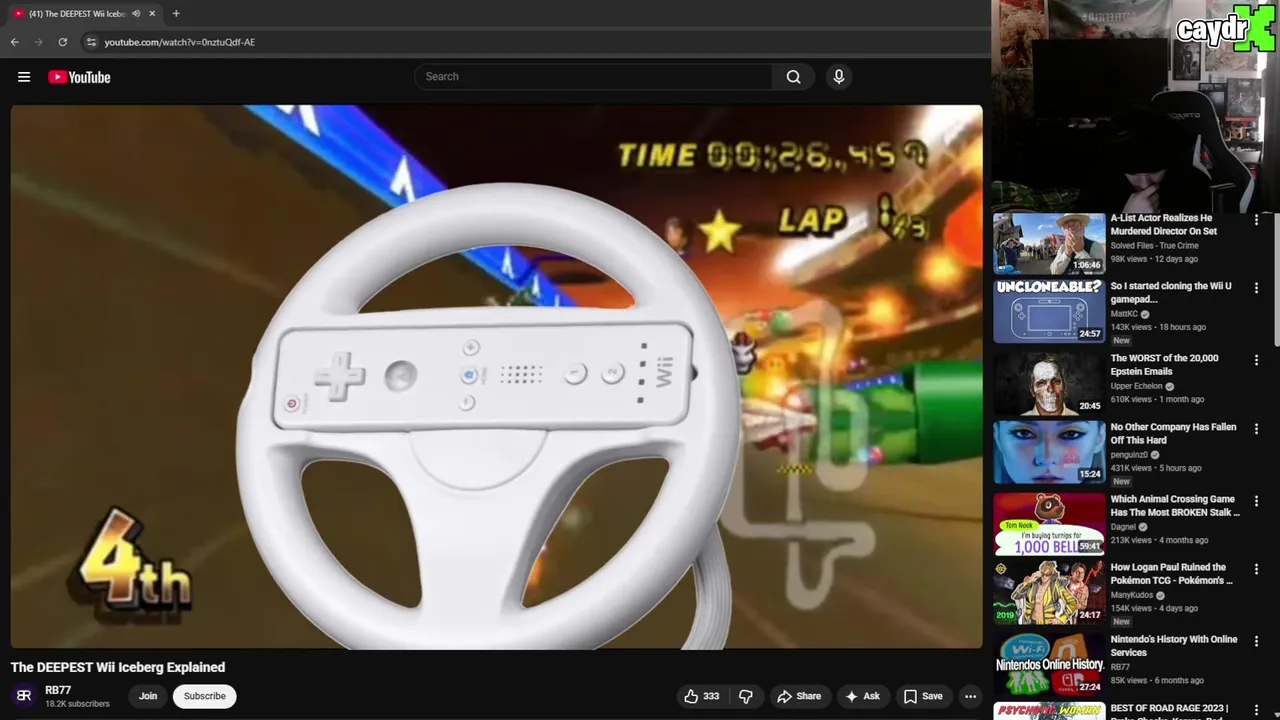Open RB77 channel avatar
The height and width of the screenshot is (720, 1280).
[24, 696]
